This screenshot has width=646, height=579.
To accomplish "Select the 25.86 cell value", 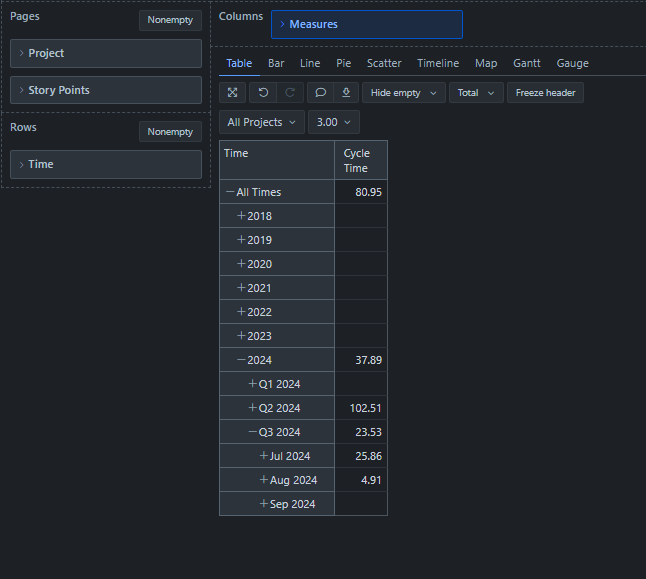I will 361,456.
